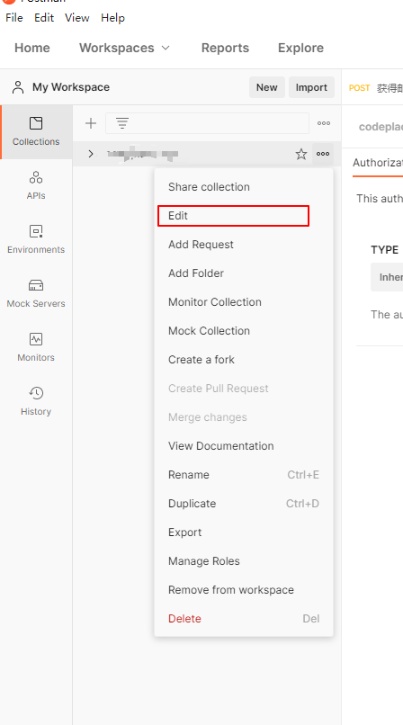Viewport: 403px width, 725px height.
Task: Open the File menu
Action: [14, 18]
